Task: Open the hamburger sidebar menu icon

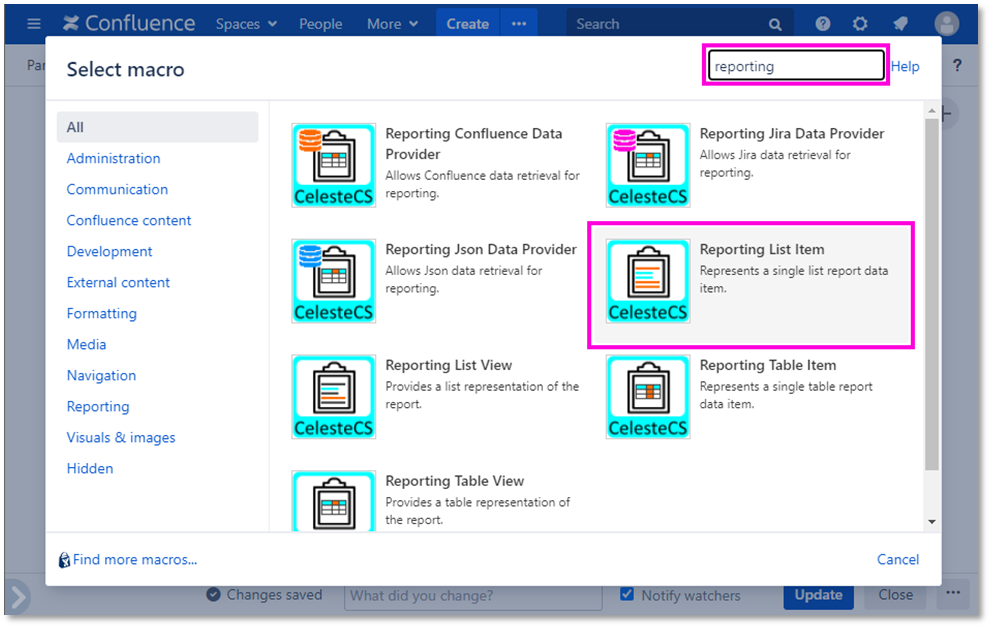Action: [34, 24]
